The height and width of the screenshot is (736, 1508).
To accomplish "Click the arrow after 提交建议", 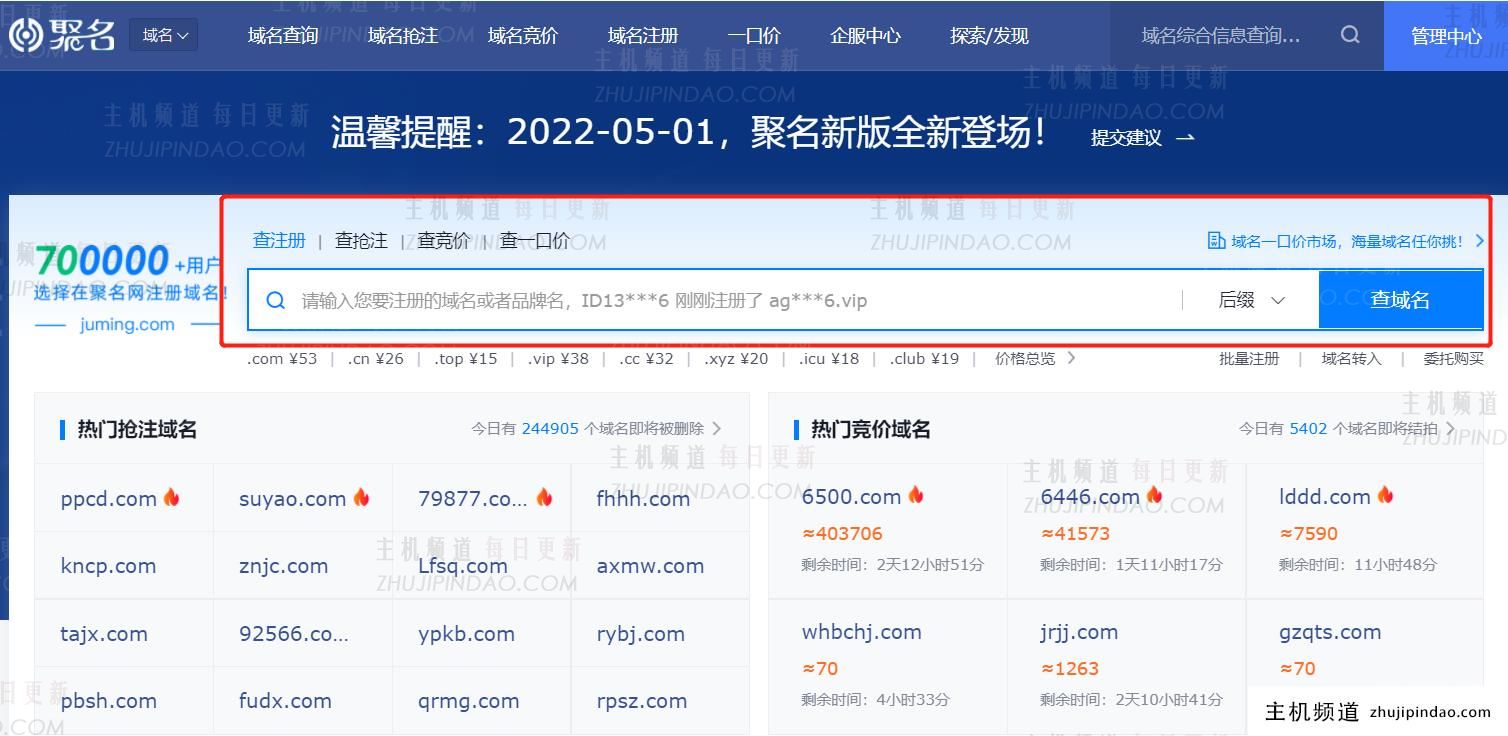I will (x=1185, y=138).
